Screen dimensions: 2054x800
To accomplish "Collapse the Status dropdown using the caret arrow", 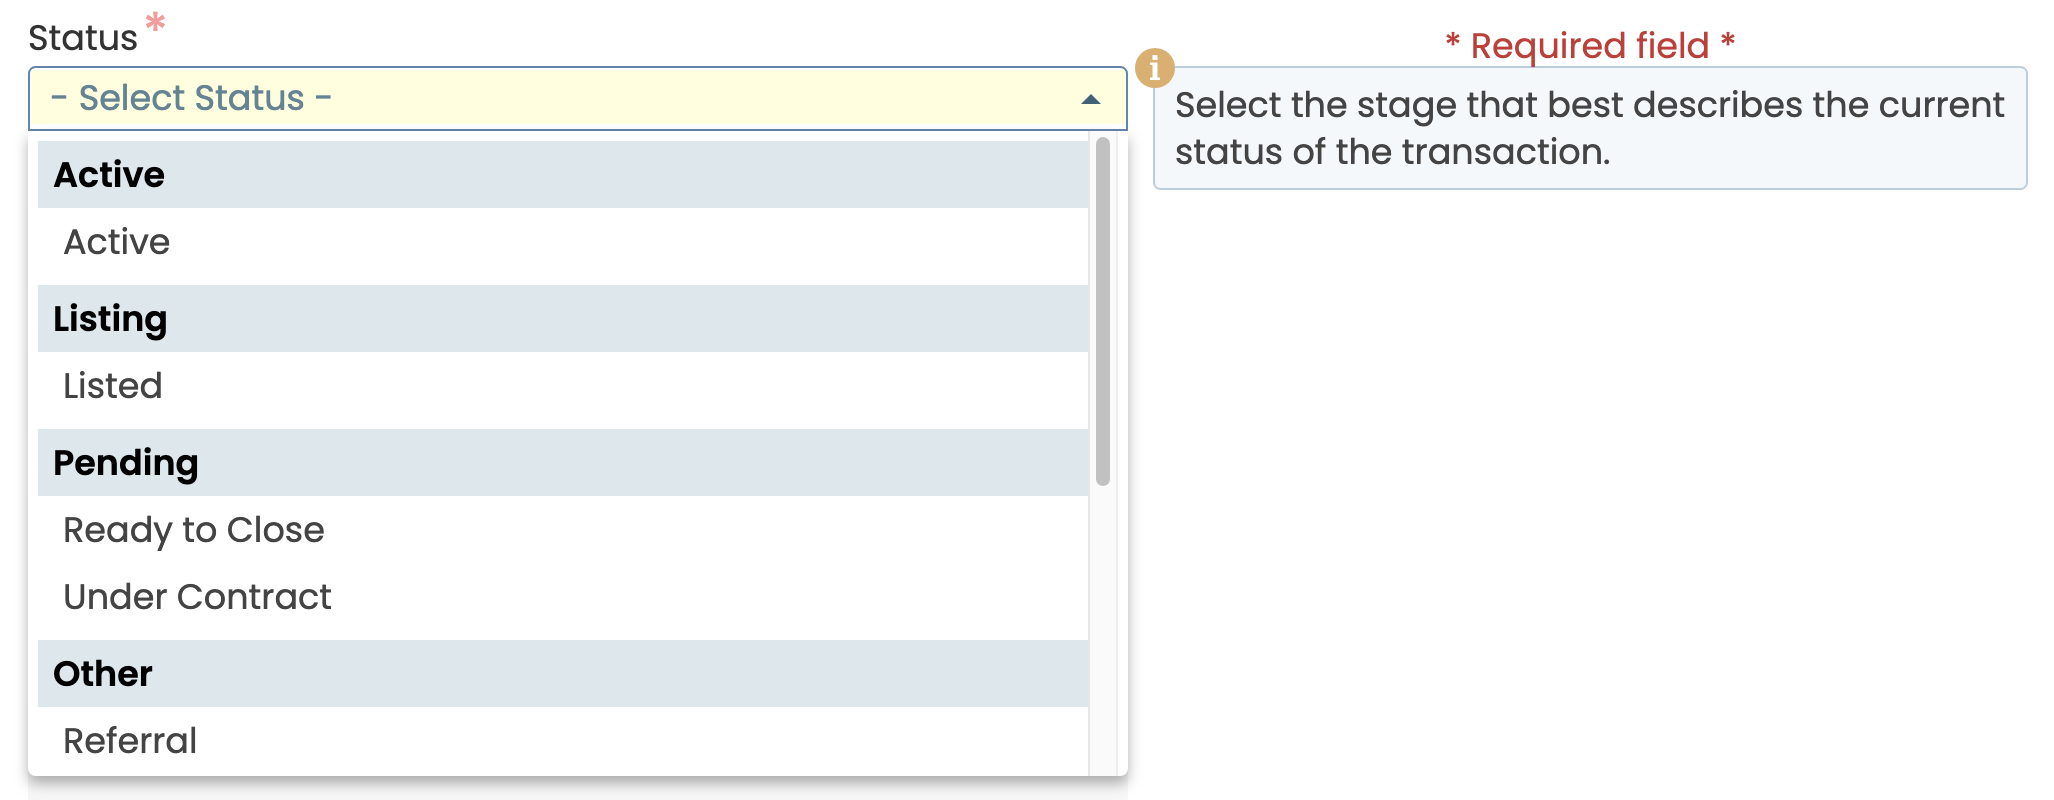I will [1090, 99].
